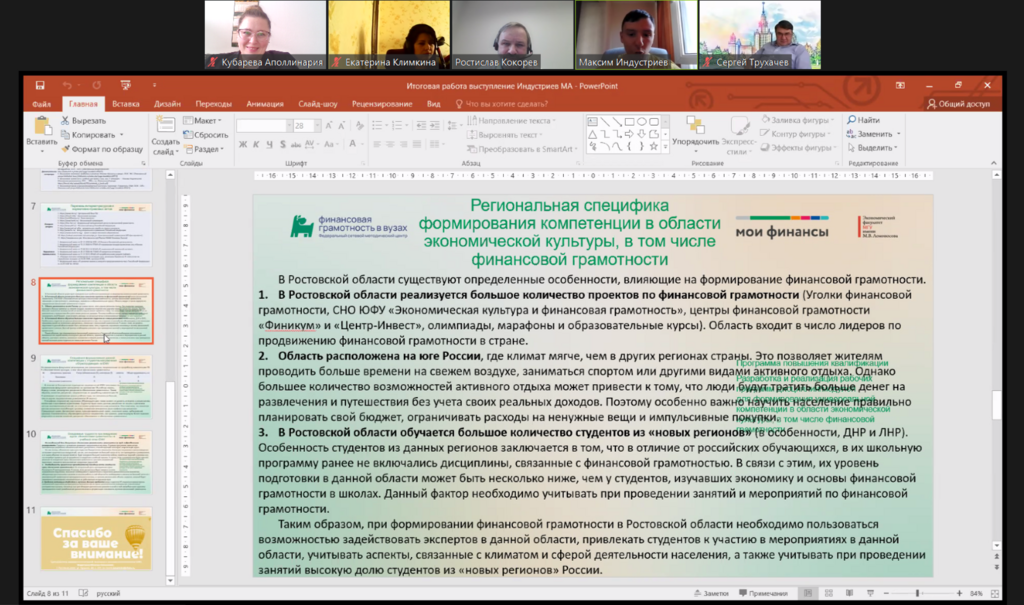Zoom out with the minus button
The image size is (1024, 605).
(x=886, y=593)
